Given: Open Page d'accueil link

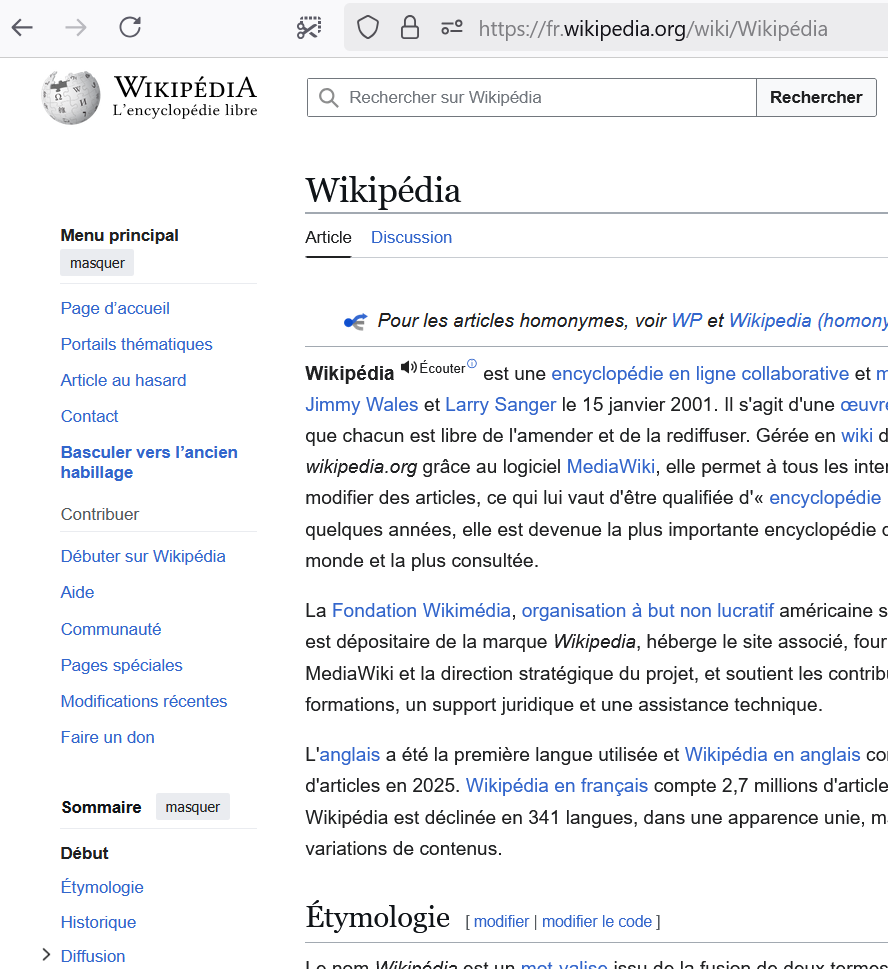Looking at the screenshot, I should [x=115, y=308].
